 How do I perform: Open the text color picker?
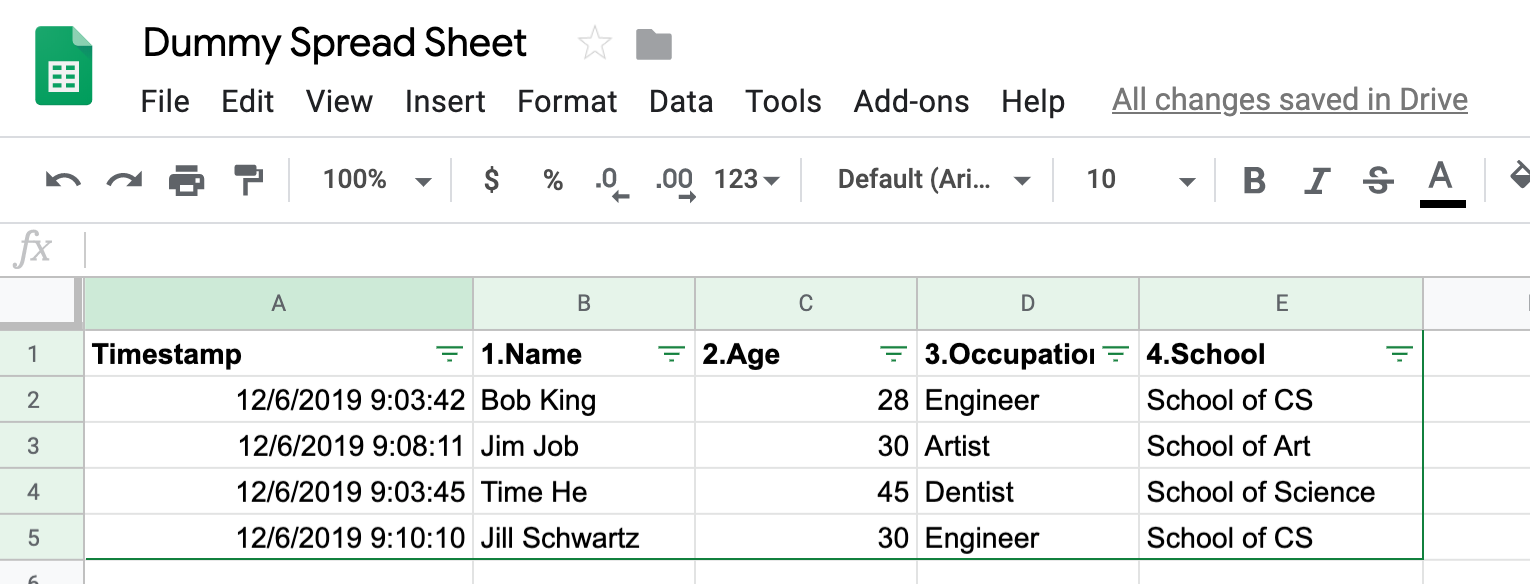click(1441, 180)
